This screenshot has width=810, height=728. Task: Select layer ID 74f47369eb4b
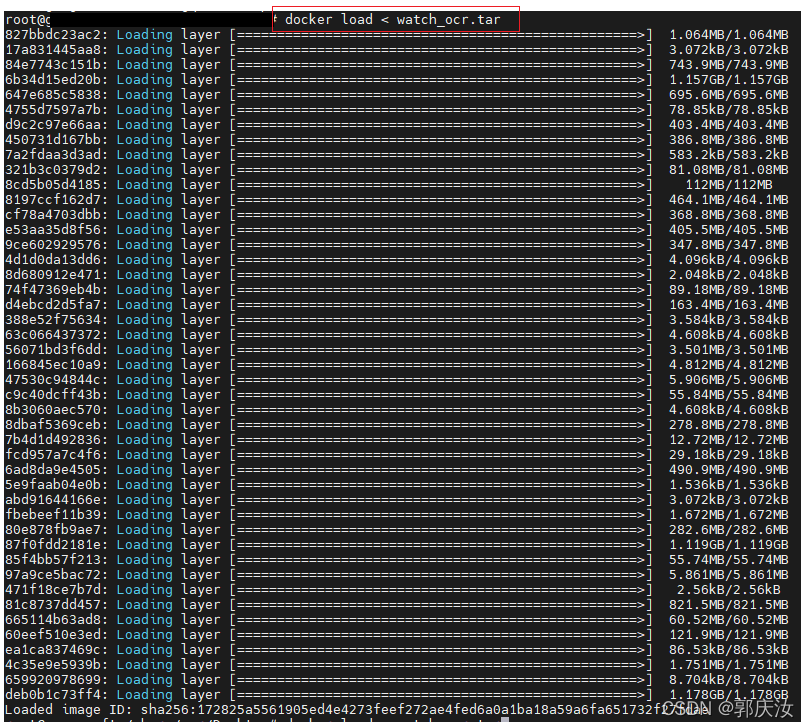53,289
